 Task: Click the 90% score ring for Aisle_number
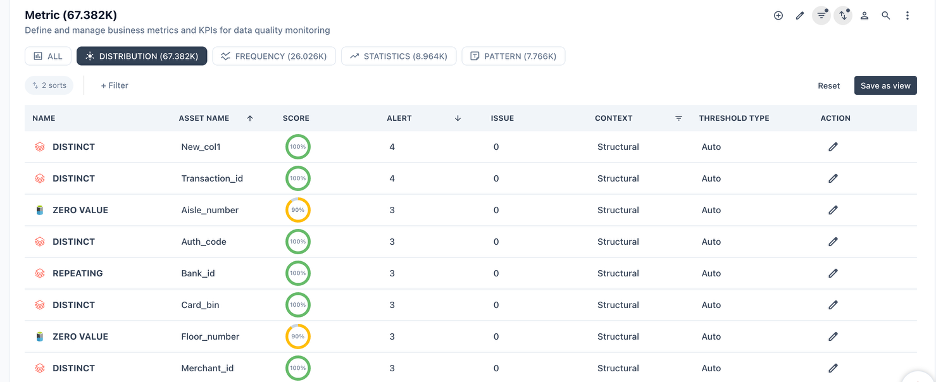(x=298, y=210)
